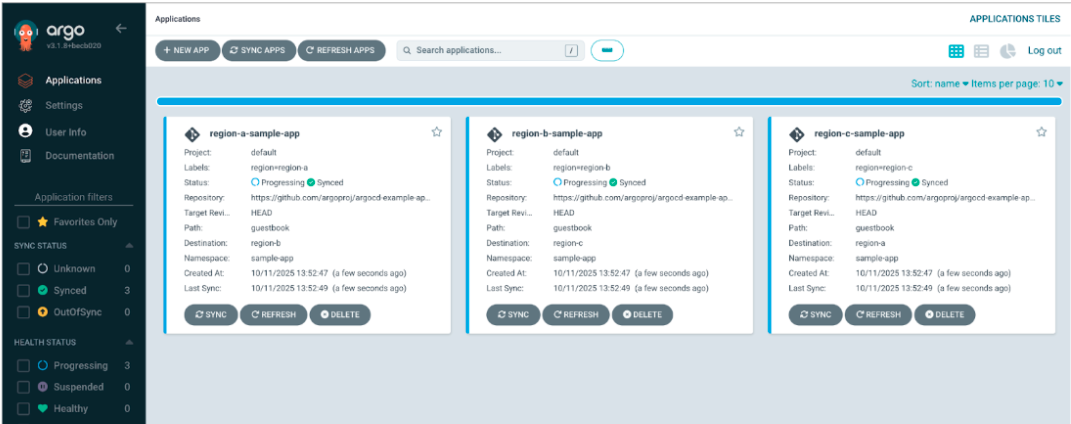The height and width of the screenshot is (424, 1071).
Task: Favorite region-a-sample-app with star icon
Action: pos(437,132)
